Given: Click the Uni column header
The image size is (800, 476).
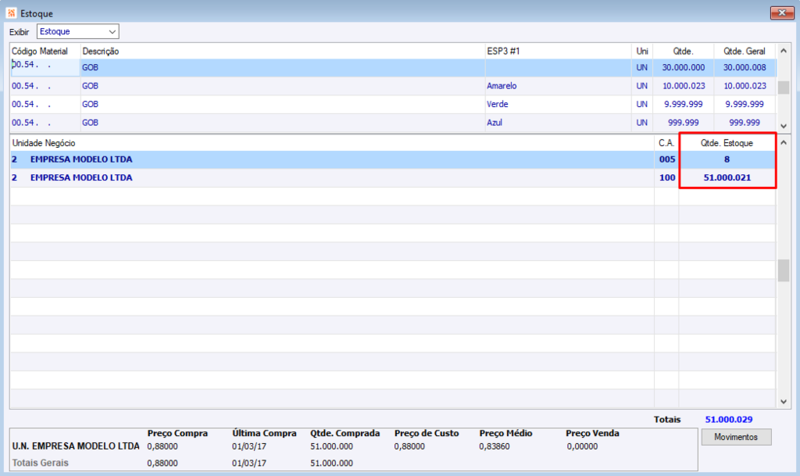Looking at the screenshot, I should 642,51.
